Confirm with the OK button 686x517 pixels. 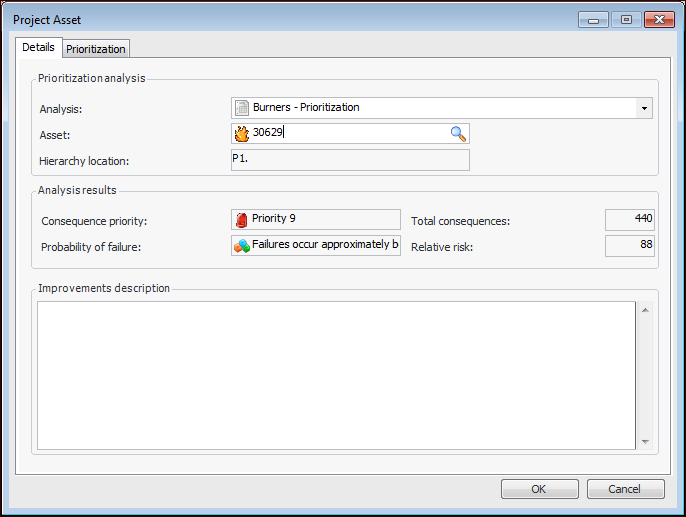(539, 489)
